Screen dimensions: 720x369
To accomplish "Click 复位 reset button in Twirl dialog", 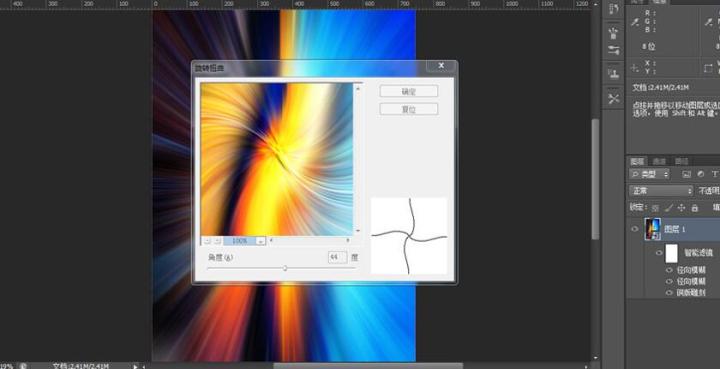I will (409, 109).
